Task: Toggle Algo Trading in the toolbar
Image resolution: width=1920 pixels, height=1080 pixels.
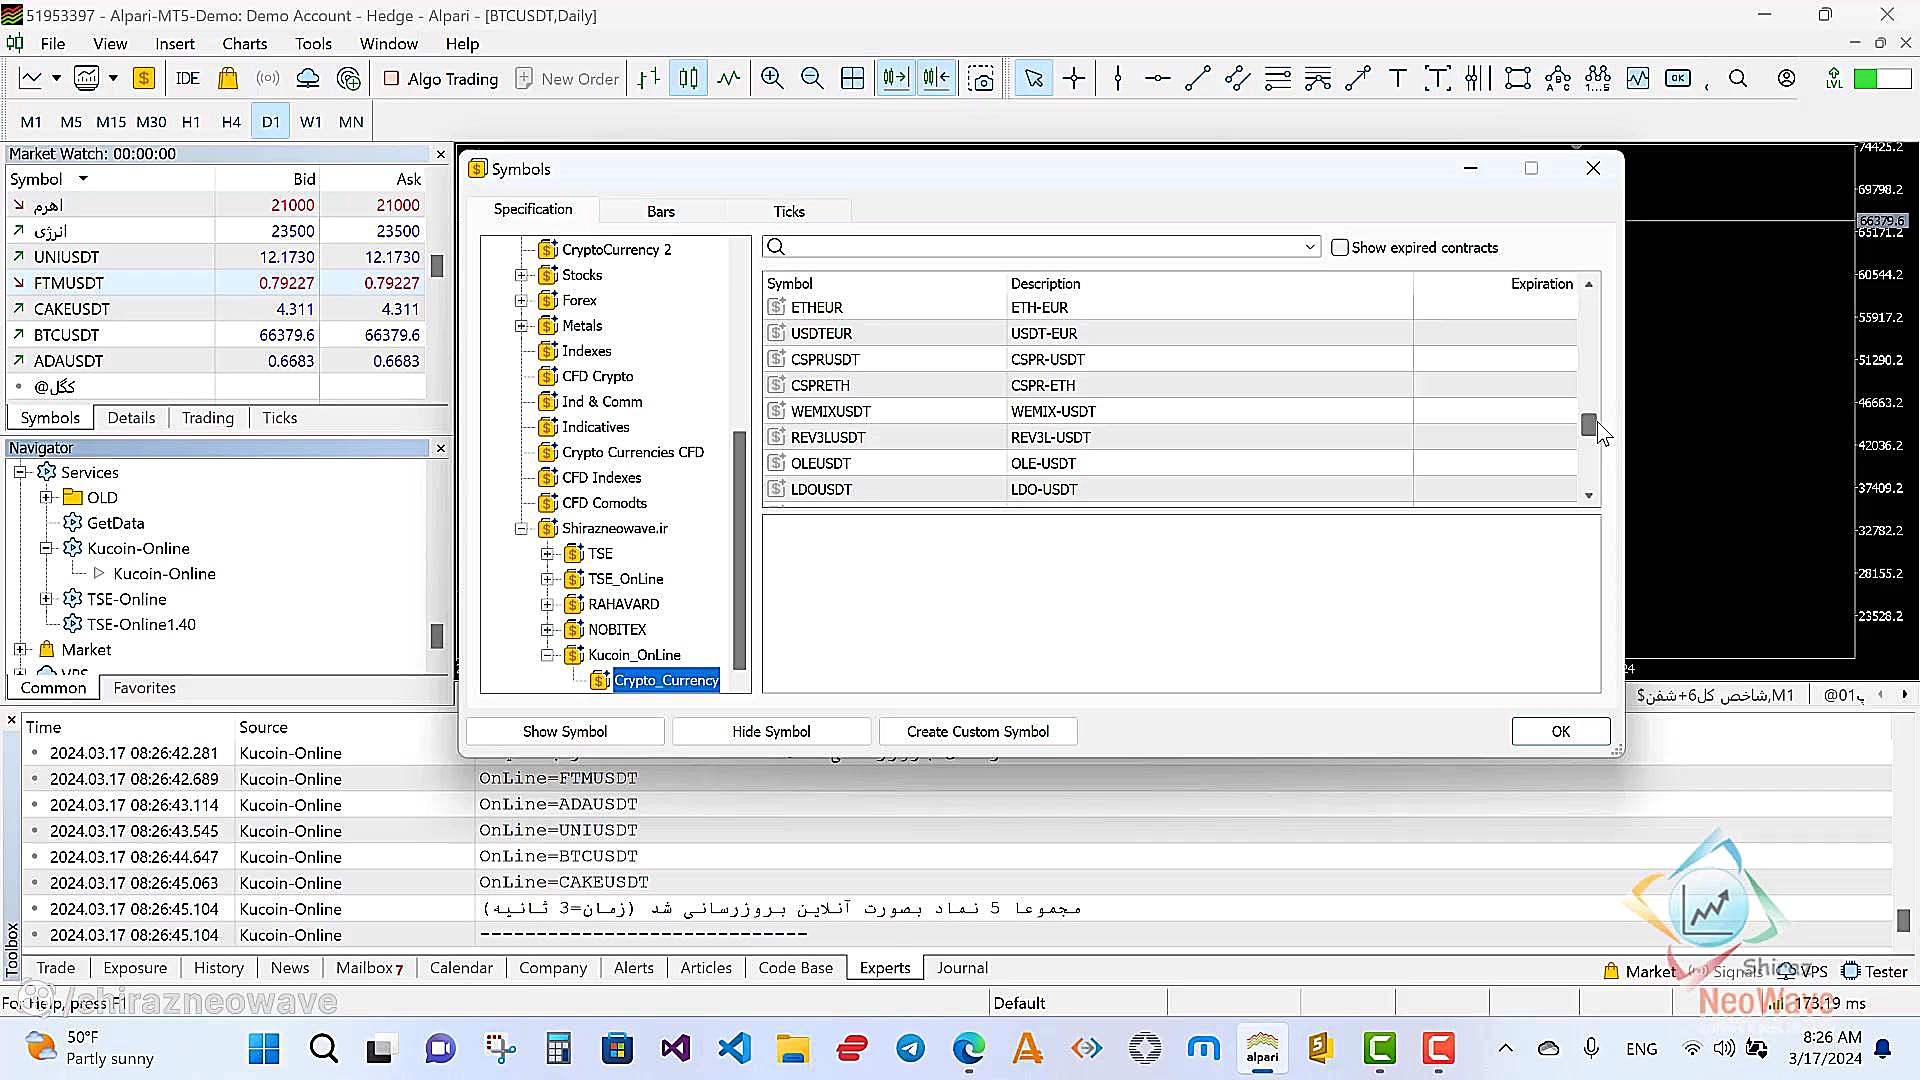Action: 441,78
